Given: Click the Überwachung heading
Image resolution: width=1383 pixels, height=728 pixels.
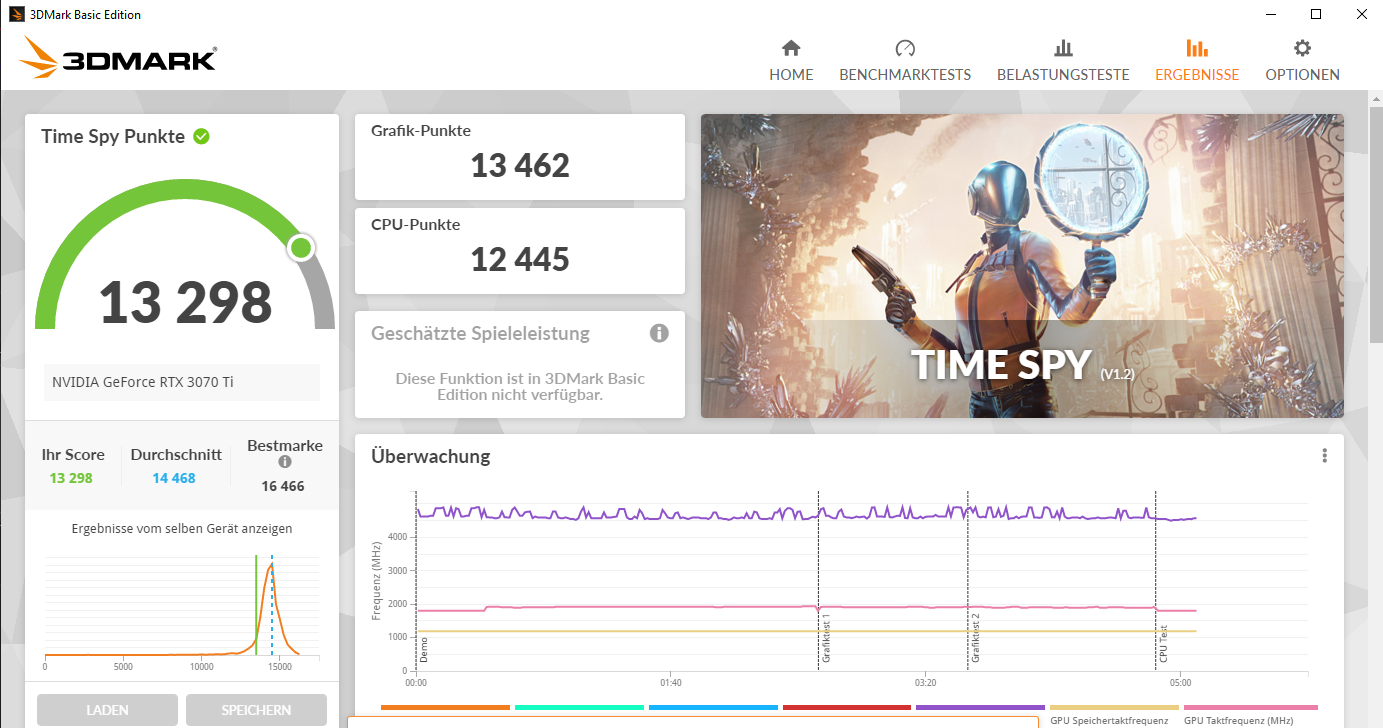Looking at the screenshot, I should point(430,457).
